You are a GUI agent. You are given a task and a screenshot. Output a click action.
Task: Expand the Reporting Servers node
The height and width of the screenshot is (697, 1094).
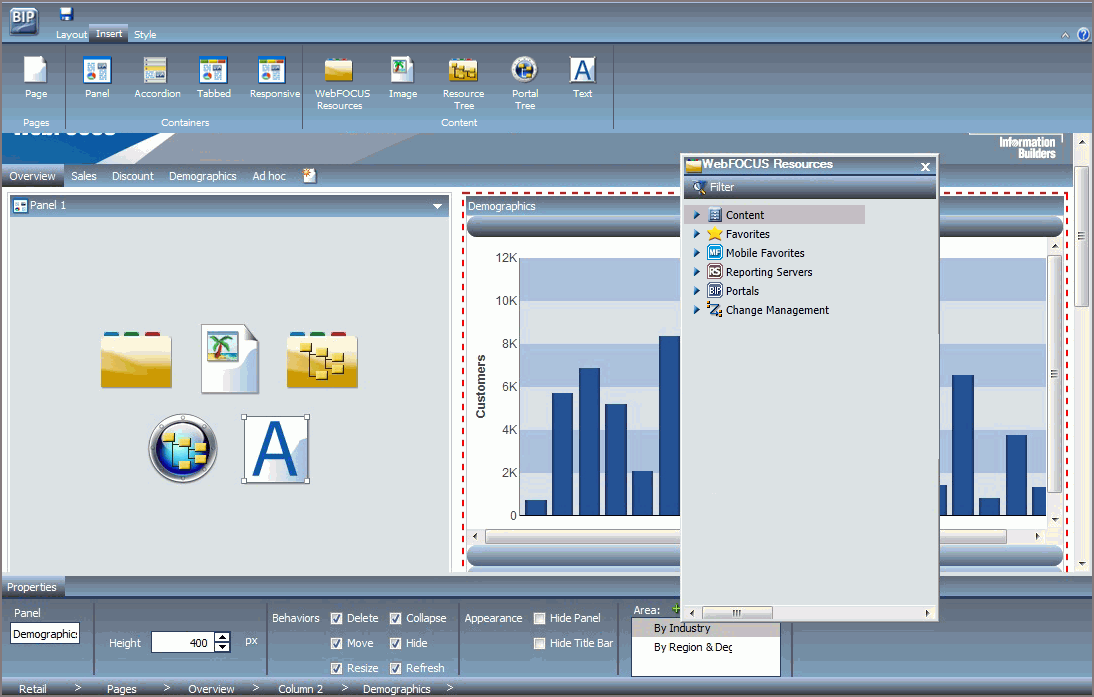click(x=696, y=271)
